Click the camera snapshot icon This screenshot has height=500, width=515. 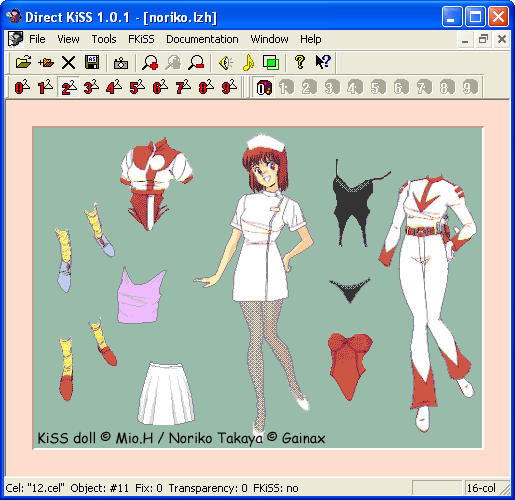coord(121,62)
